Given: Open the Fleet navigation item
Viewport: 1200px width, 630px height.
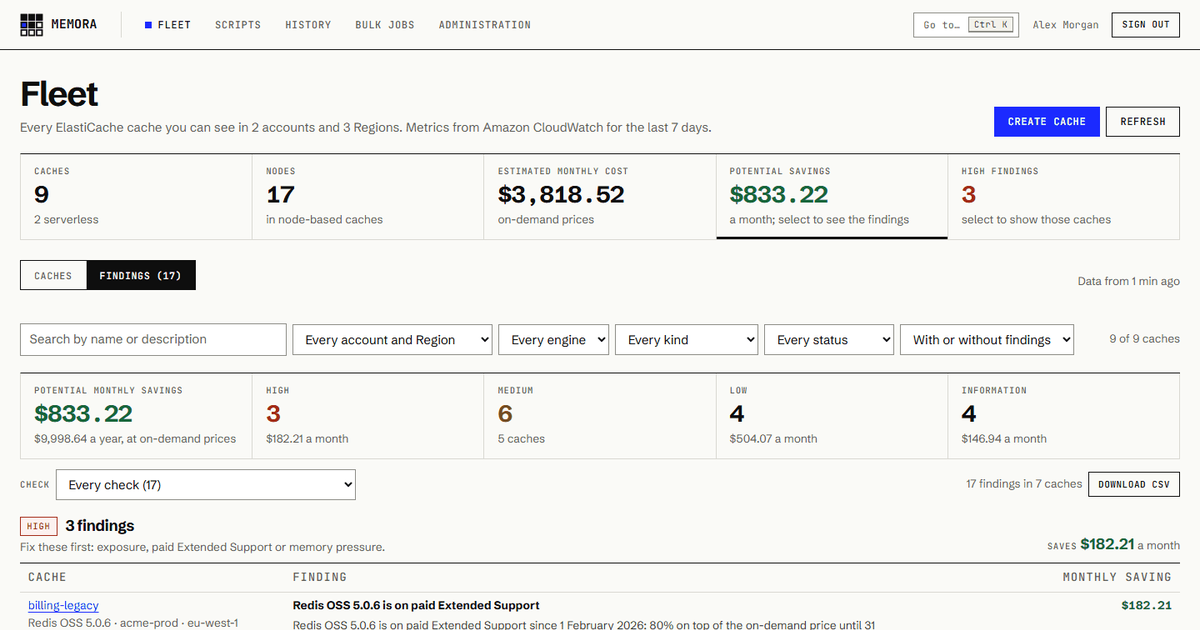Looking at the screenshot, I should point(167,25).
